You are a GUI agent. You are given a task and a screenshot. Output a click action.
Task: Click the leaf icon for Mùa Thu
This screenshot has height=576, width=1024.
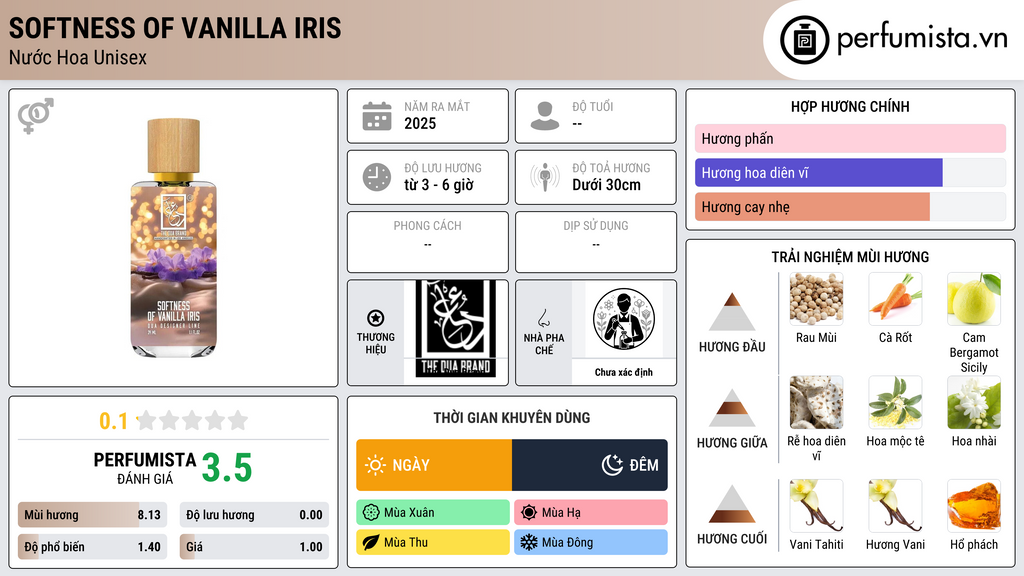[371, 542]
